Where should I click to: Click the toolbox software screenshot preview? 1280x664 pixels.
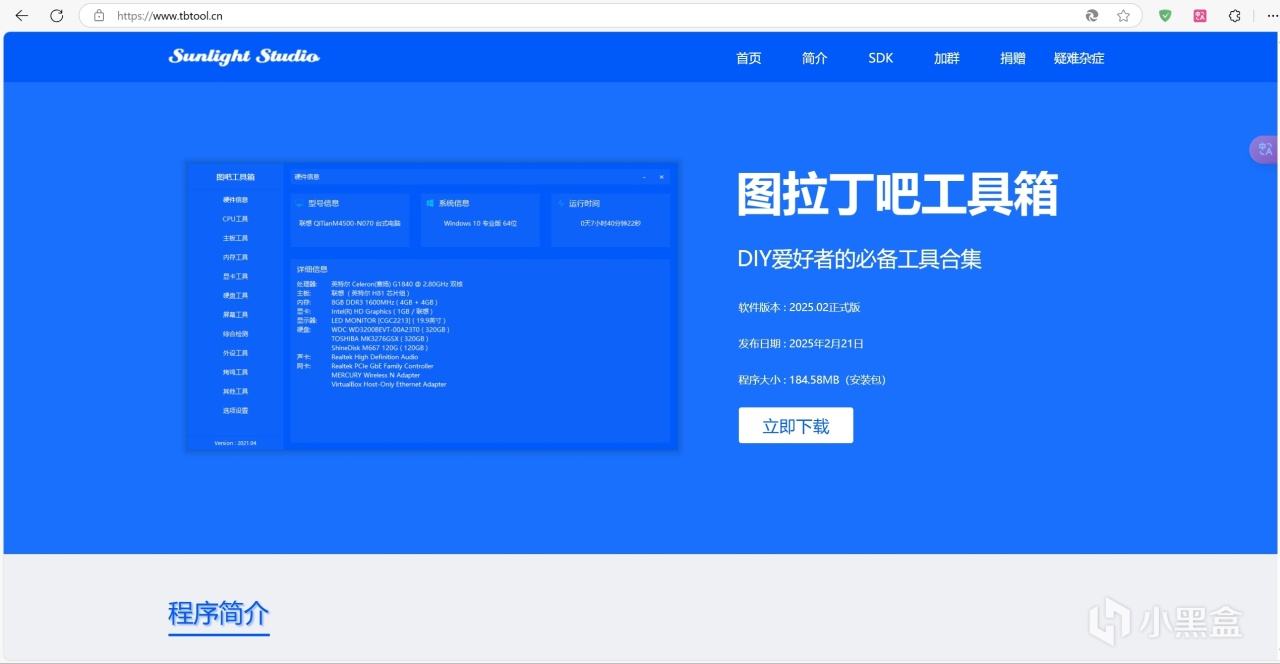[432, 306]
